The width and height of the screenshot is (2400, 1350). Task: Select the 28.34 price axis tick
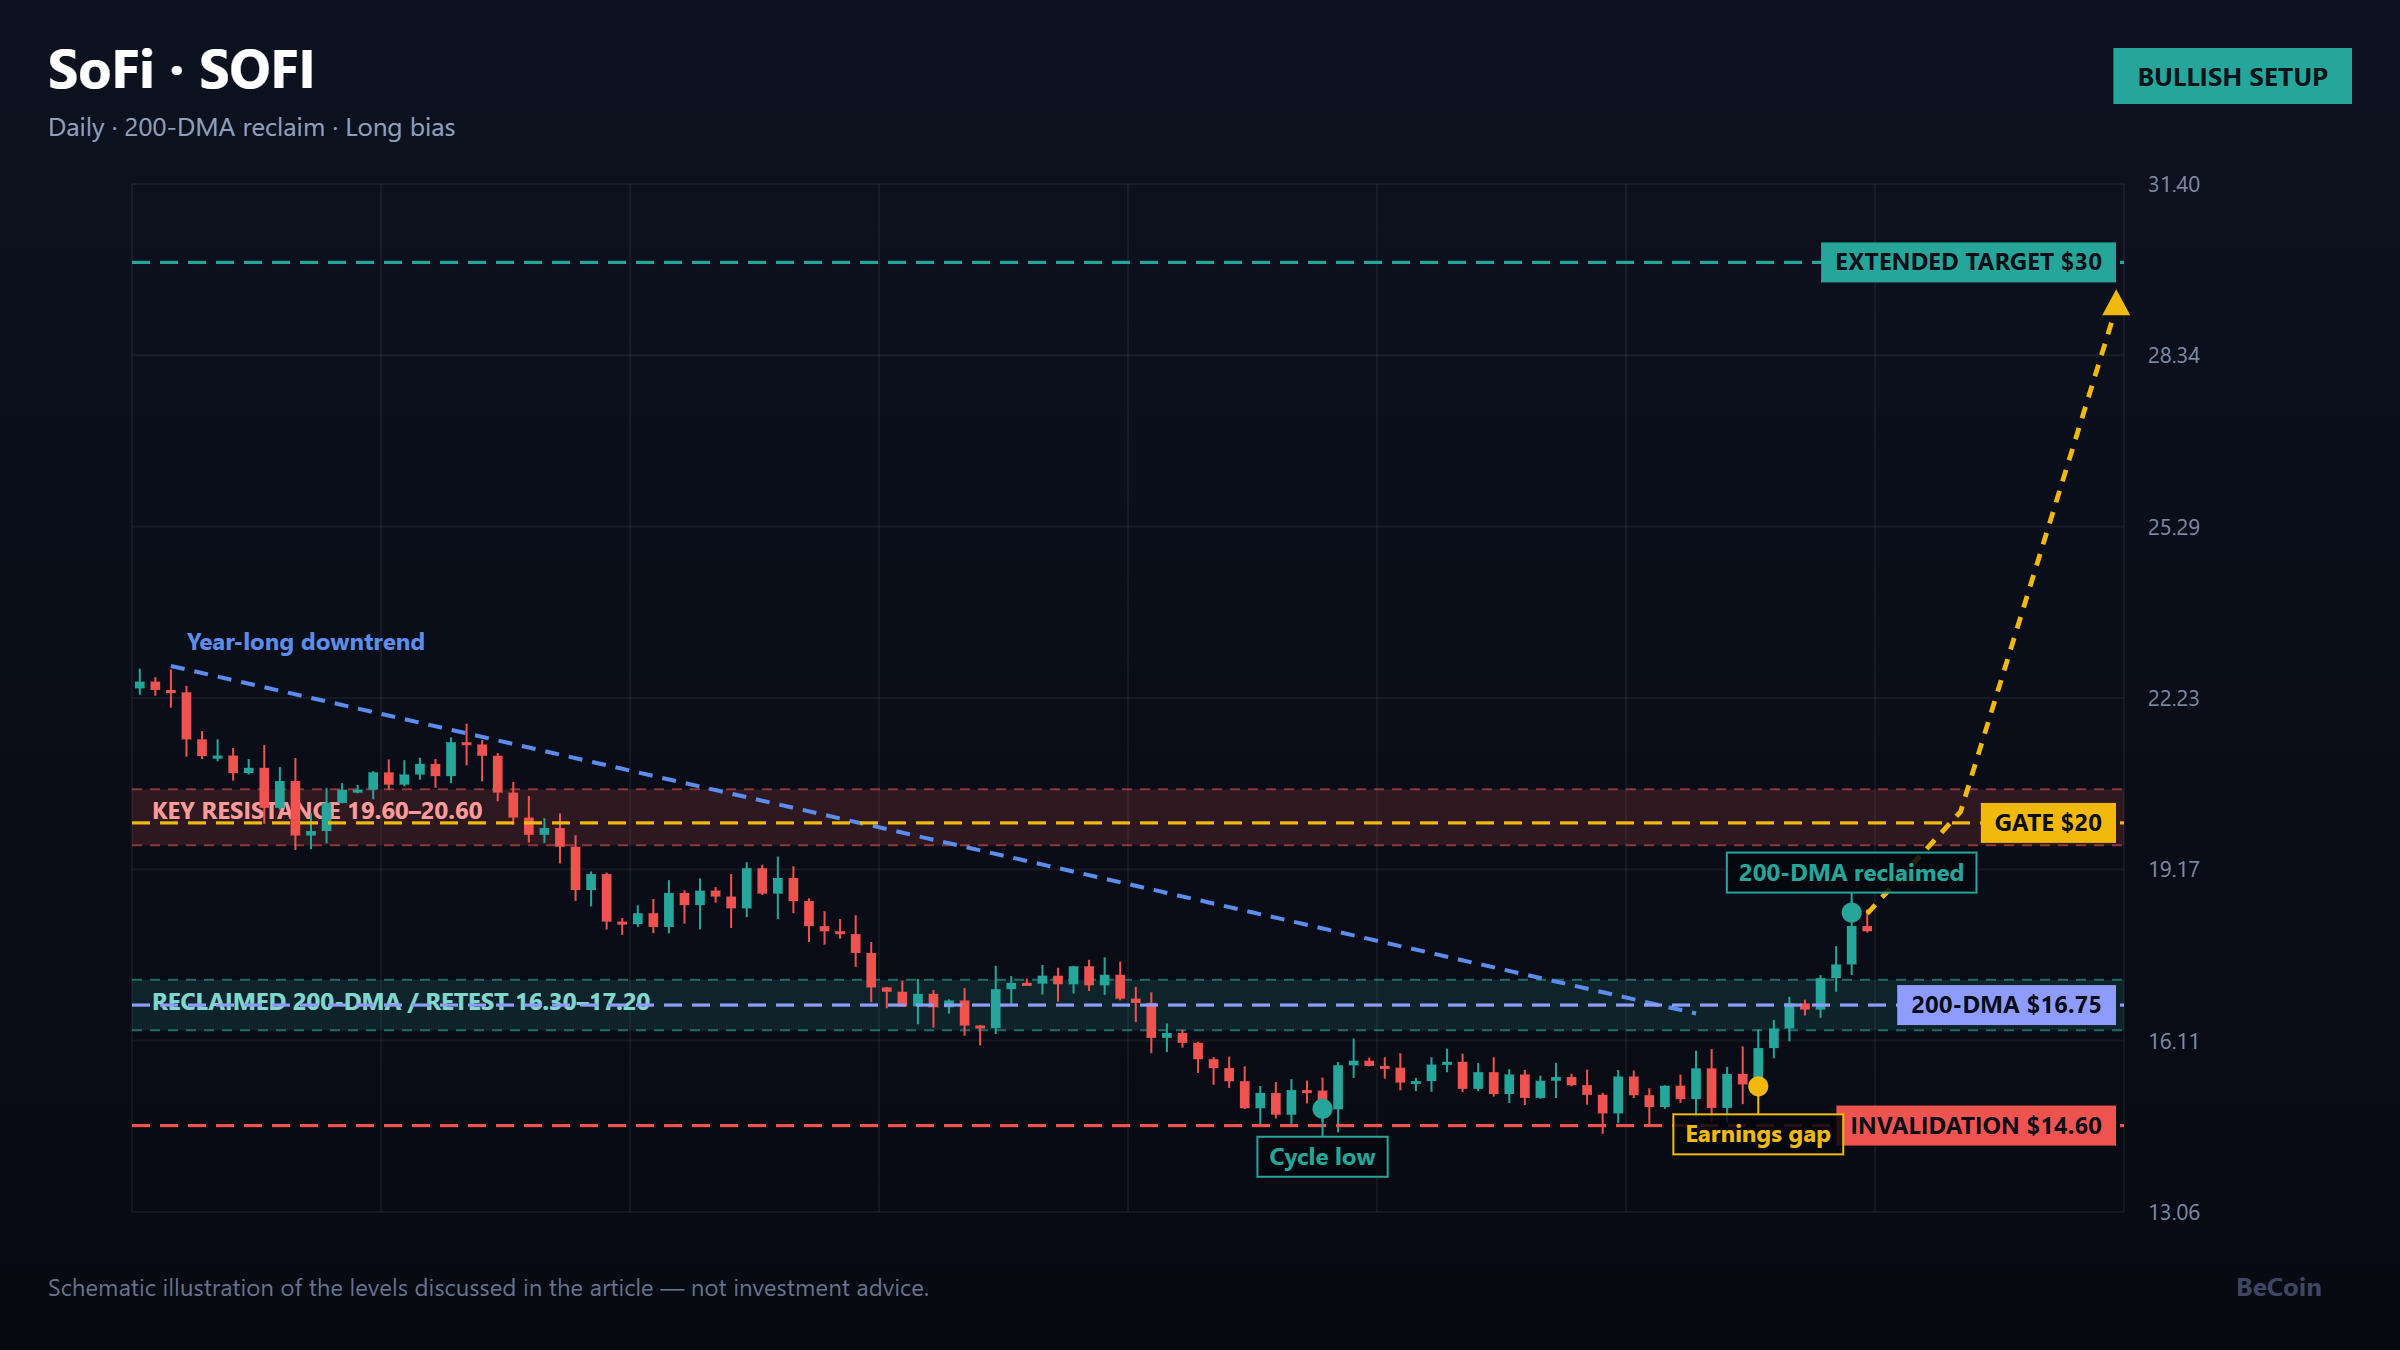2174,356
